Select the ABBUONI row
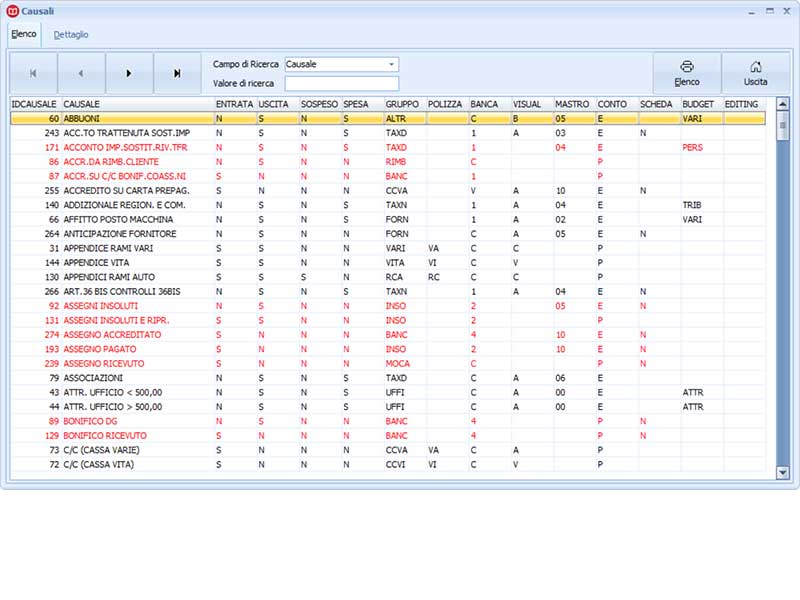The height and width of the screenshot is (600, 800). coord(388,118)
